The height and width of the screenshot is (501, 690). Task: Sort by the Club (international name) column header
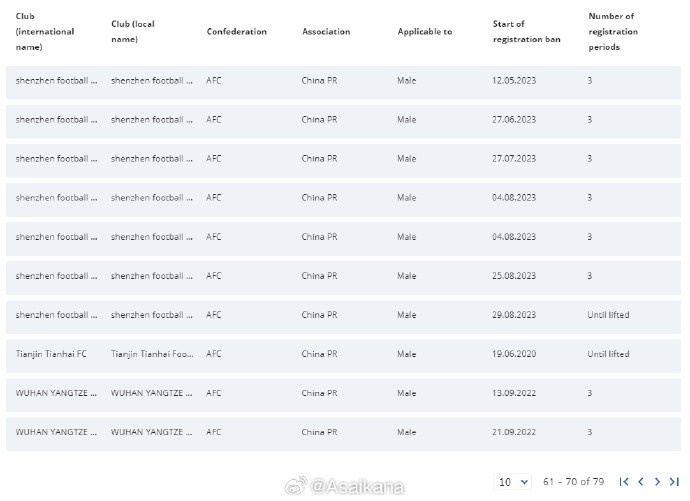tap(45, 32)
